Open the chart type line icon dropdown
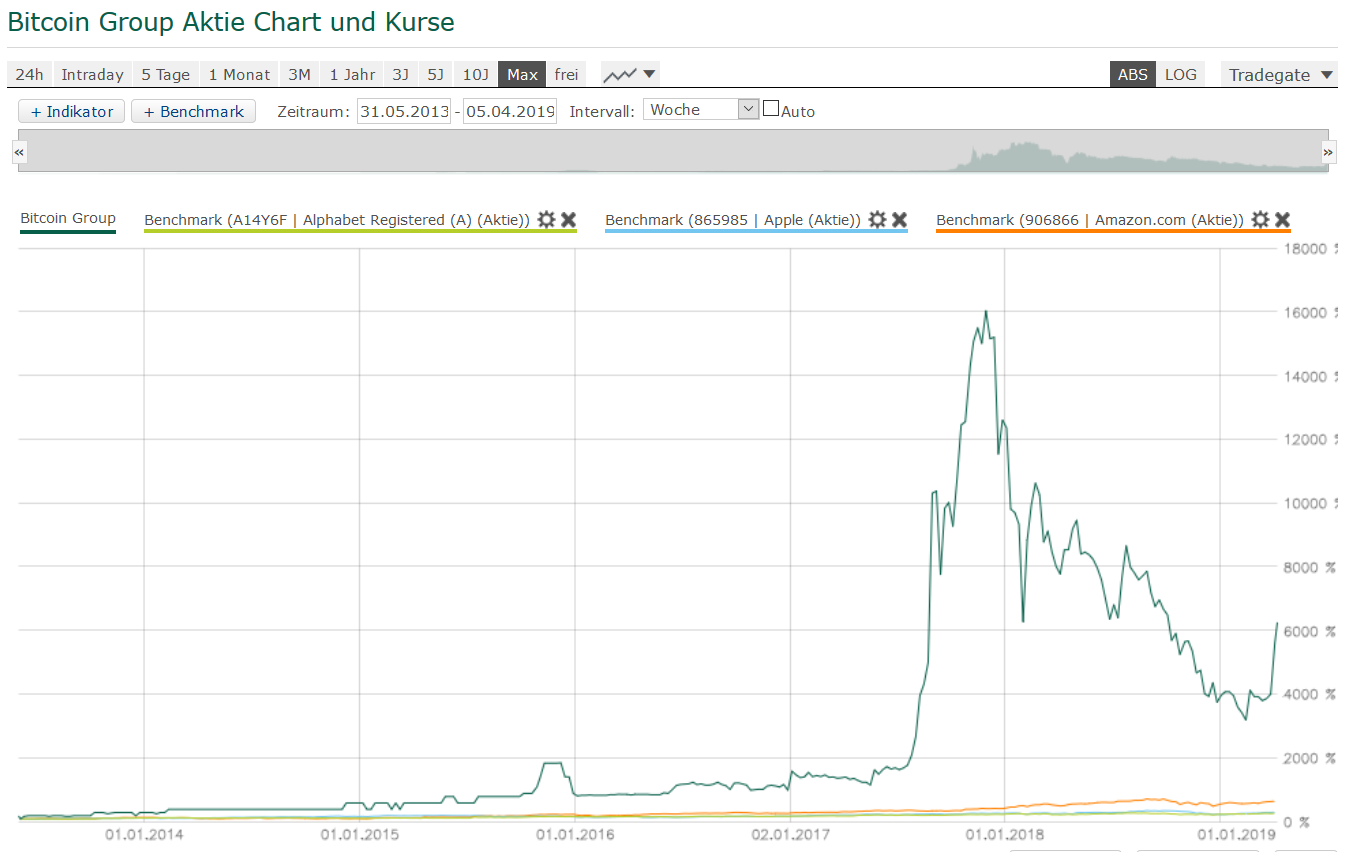This screenshot has width=1353, height=852. click(x=630, y=74)
